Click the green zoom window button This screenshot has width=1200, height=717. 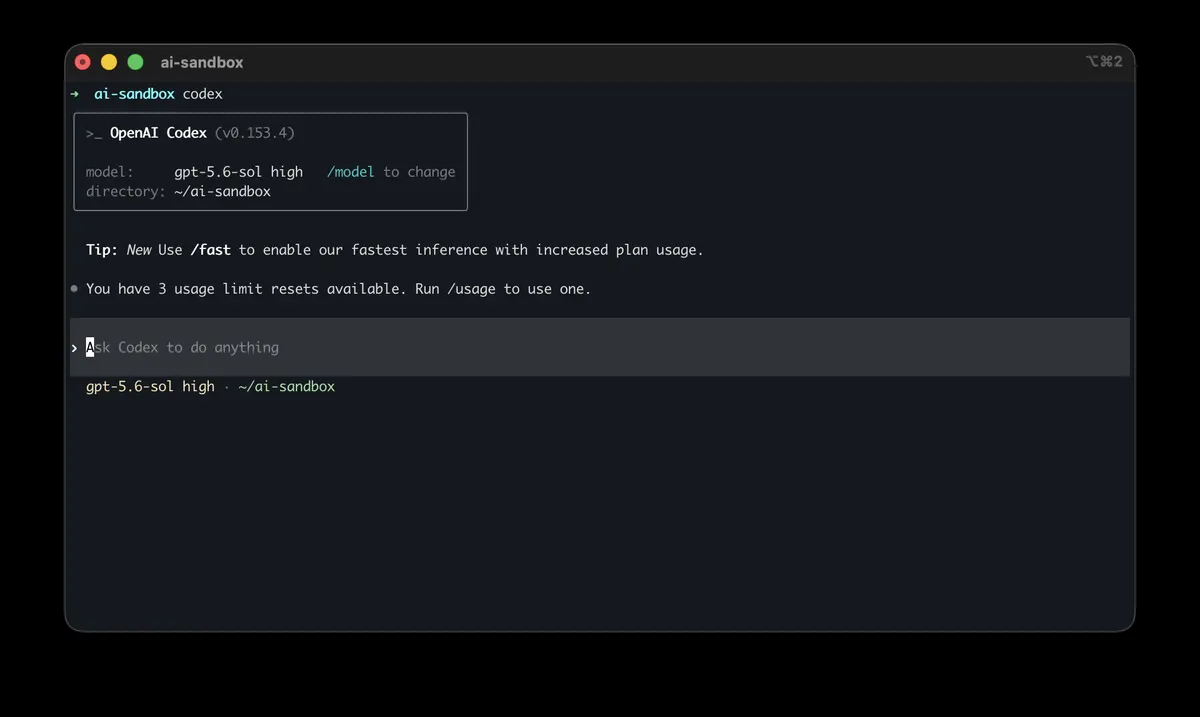tap(135, 62)
